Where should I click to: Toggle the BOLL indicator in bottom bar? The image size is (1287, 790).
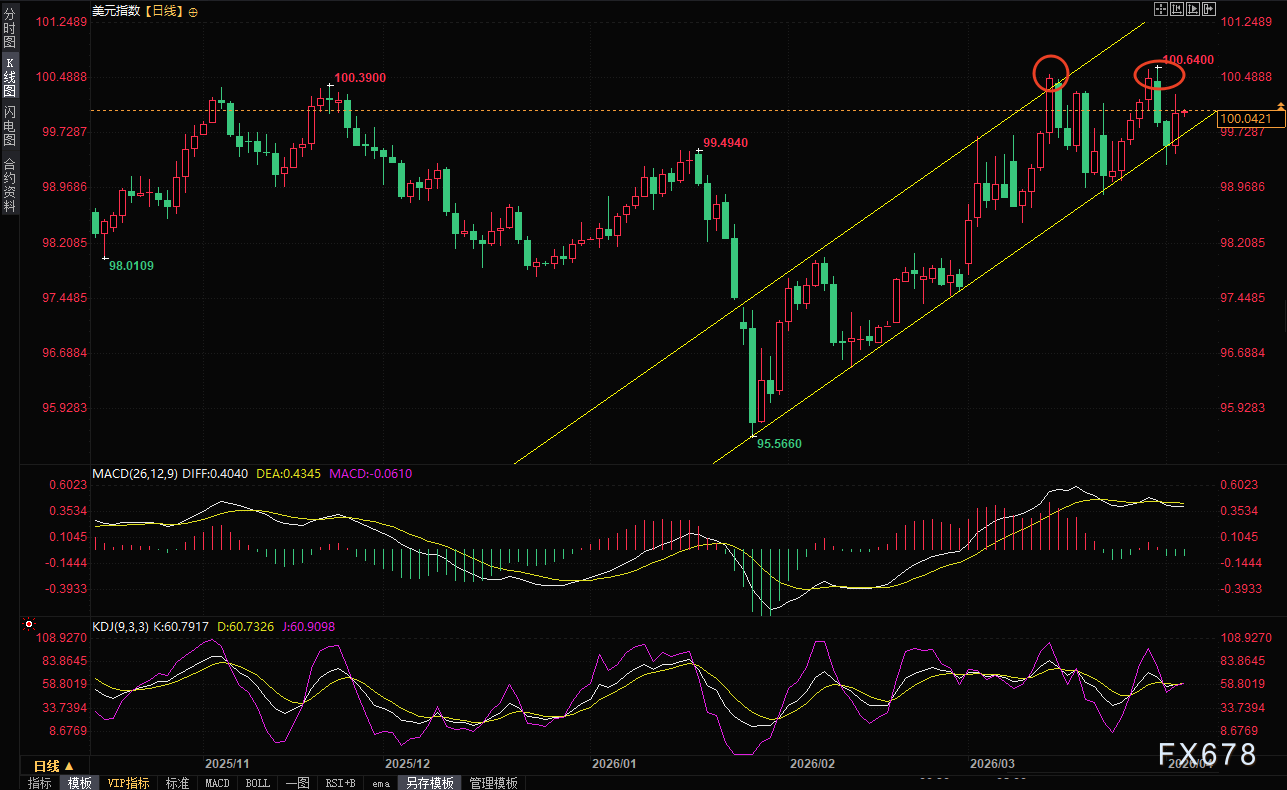(x=257, y=783)
